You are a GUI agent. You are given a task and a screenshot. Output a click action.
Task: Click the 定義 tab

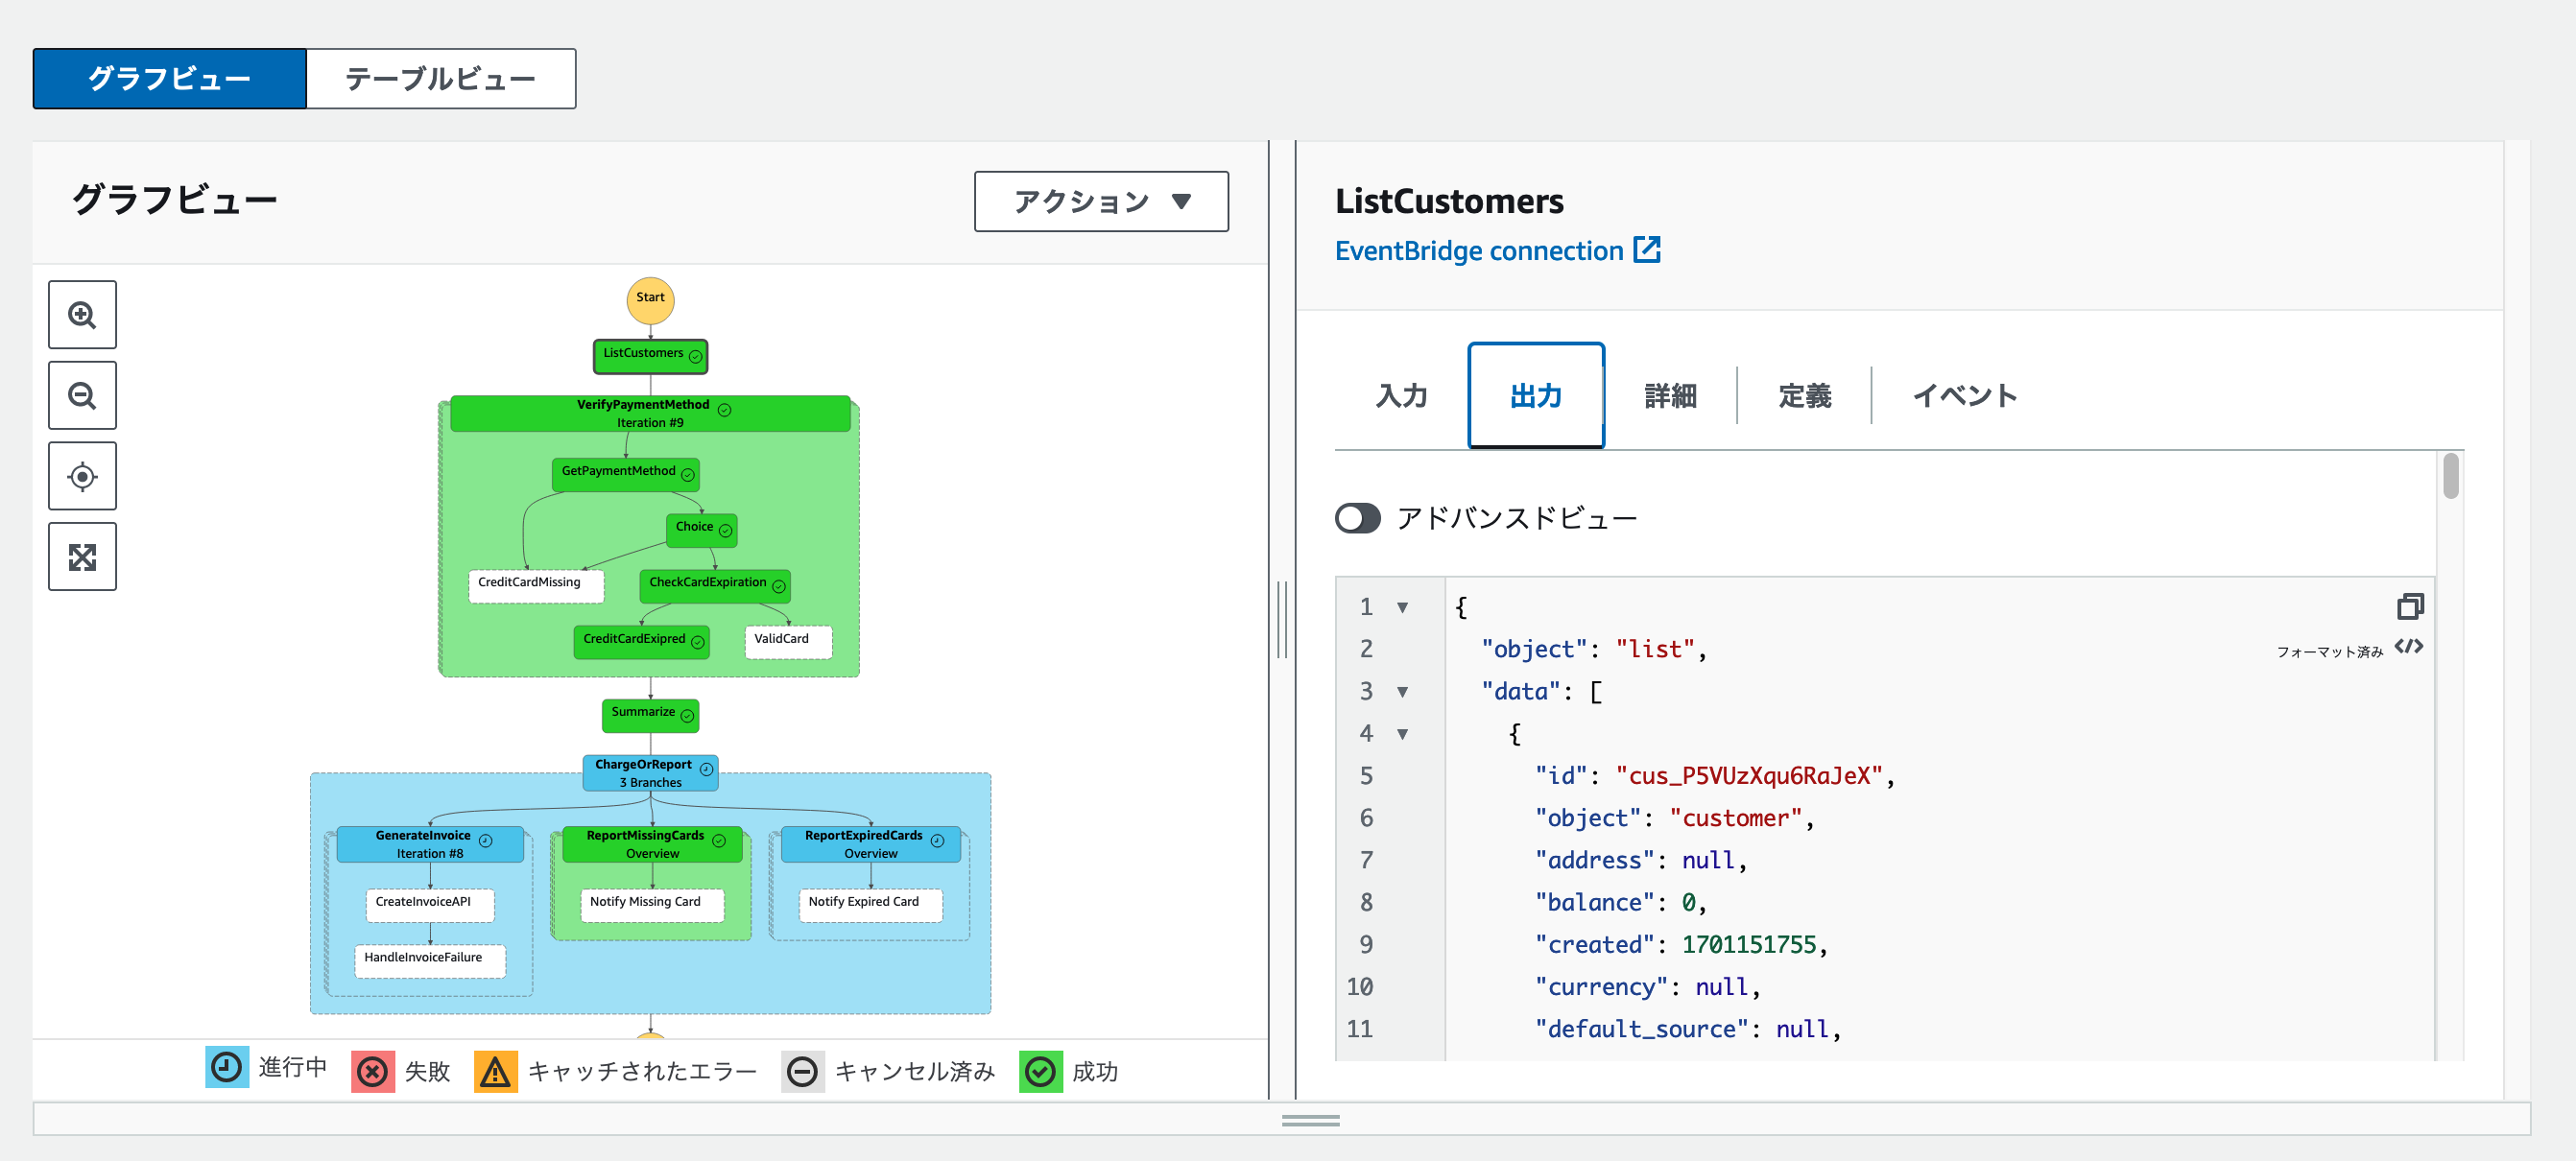(x=1804, y=396)
